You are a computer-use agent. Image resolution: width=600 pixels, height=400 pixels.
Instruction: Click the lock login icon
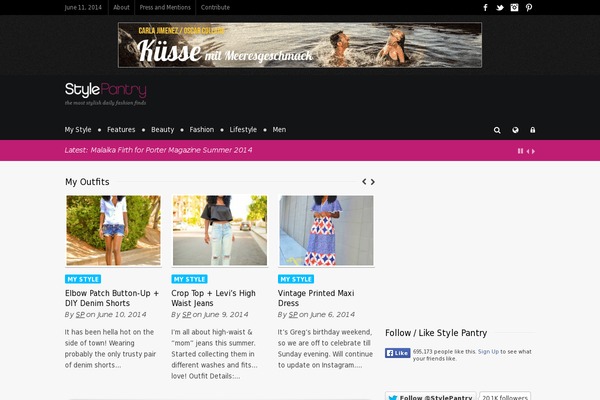click(x=533, y=130)
